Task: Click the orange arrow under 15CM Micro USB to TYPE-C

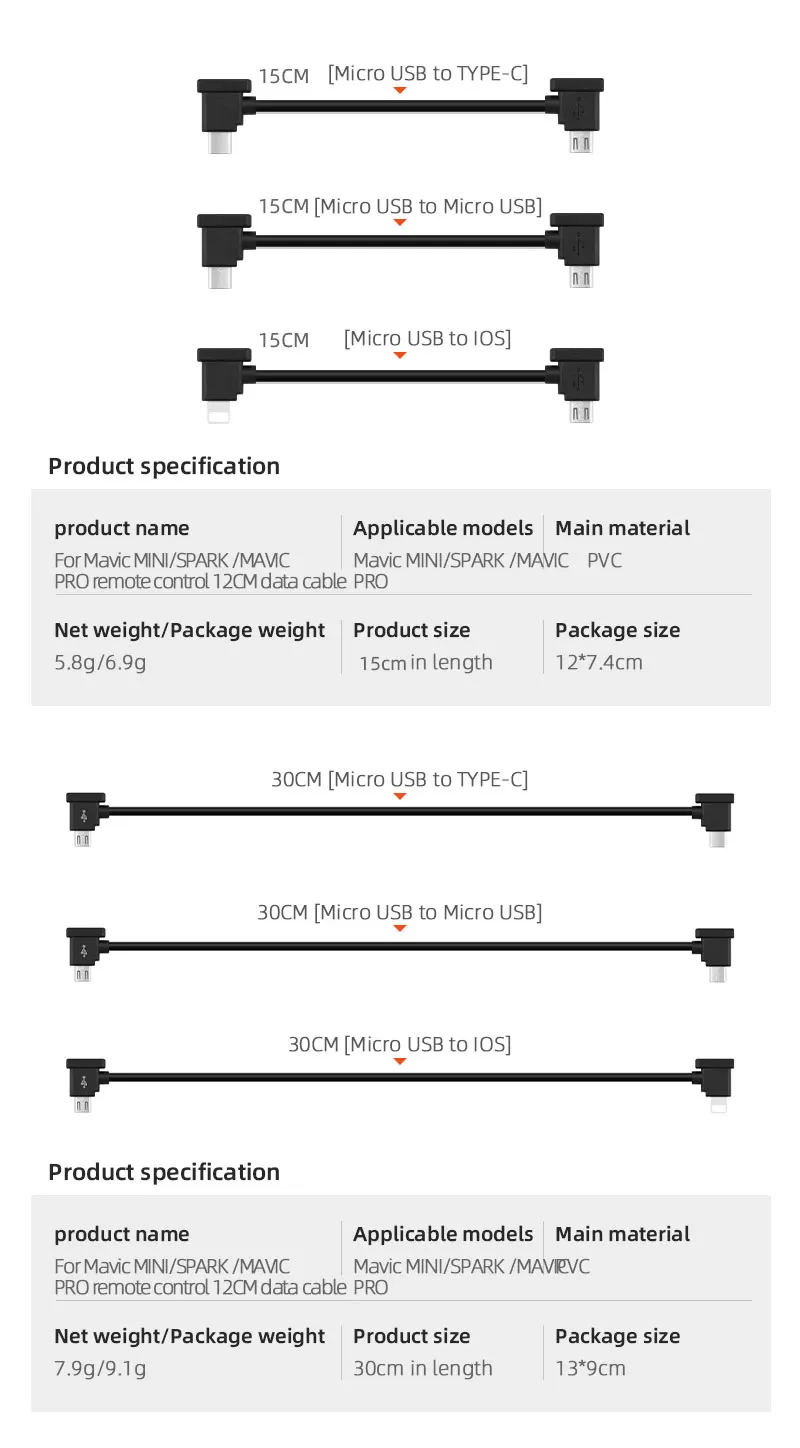Action: 400,90
